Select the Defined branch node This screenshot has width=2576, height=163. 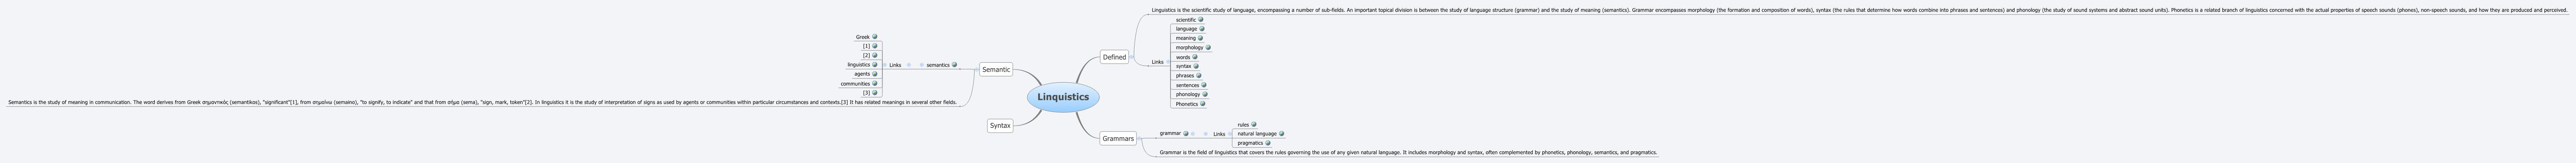pos(1114,57)
